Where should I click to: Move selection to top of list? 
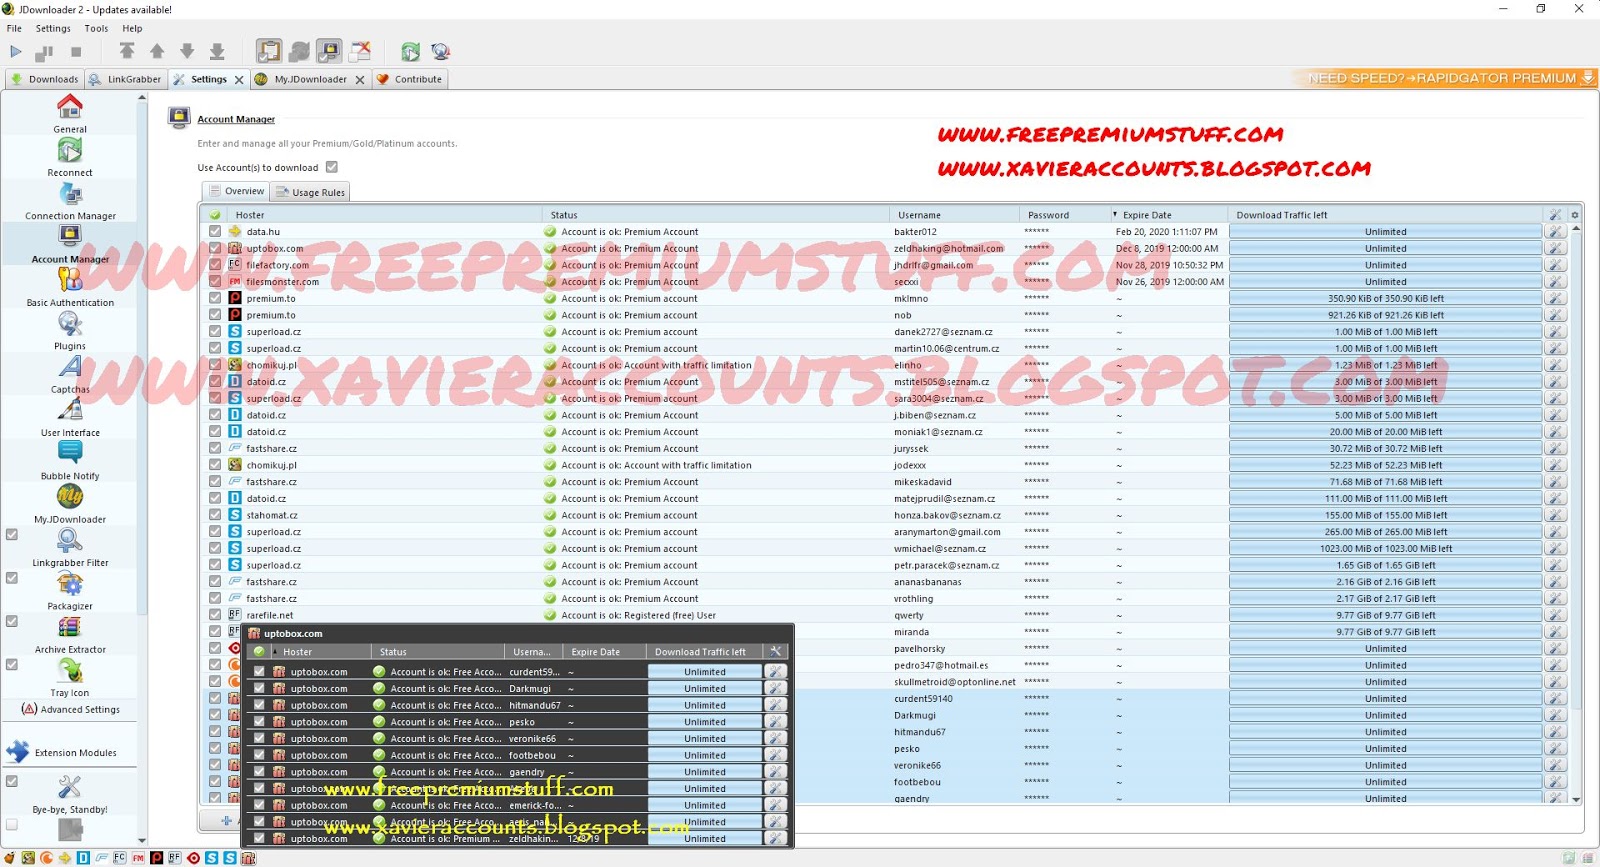[x=127, y=51]
